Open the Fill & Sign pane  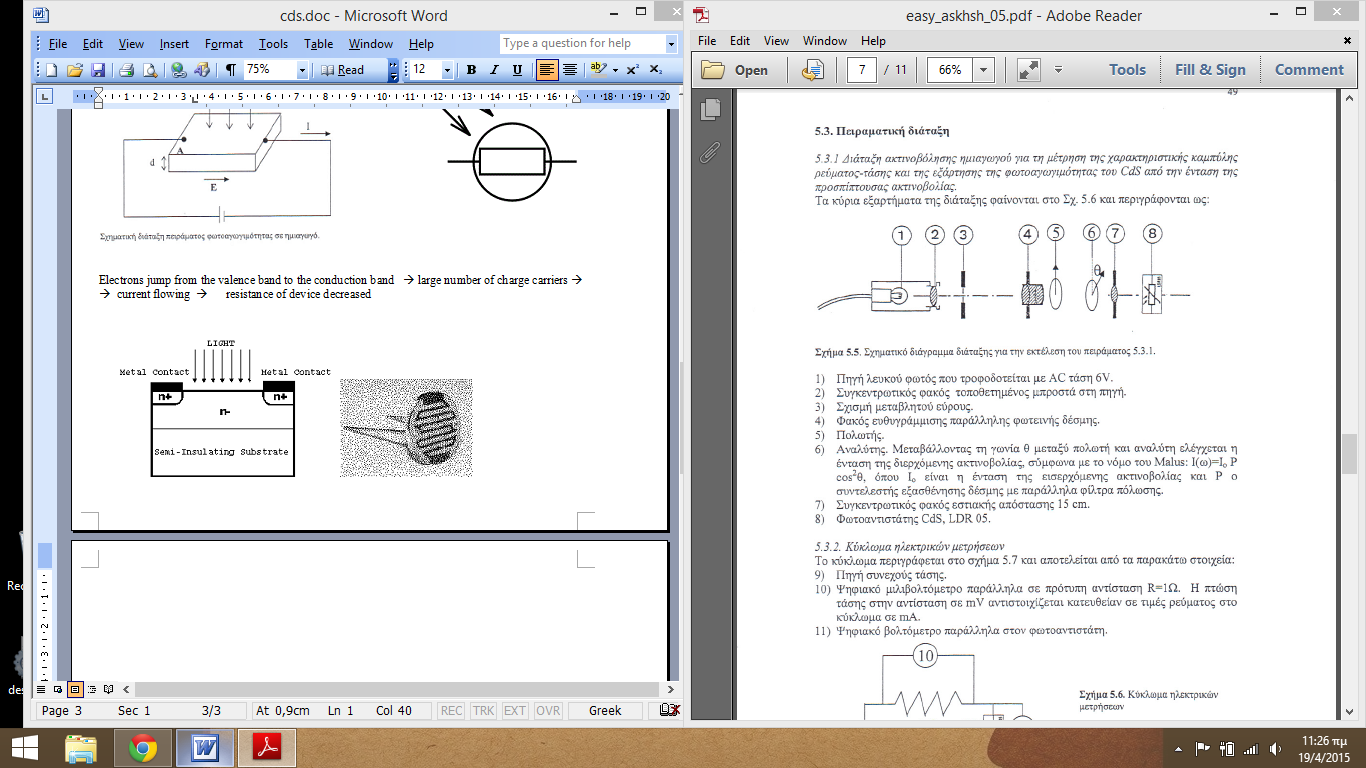coord(1210,70)
